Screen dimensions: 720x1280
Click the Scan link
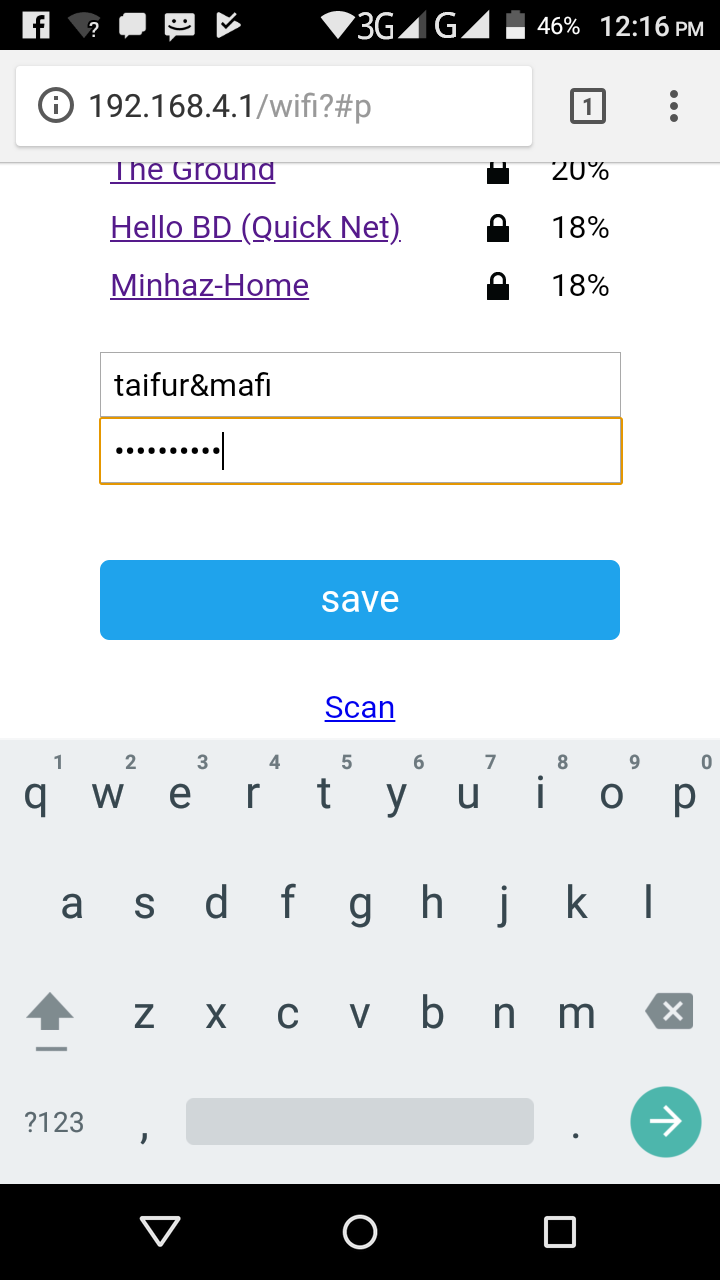click(360, 708)
